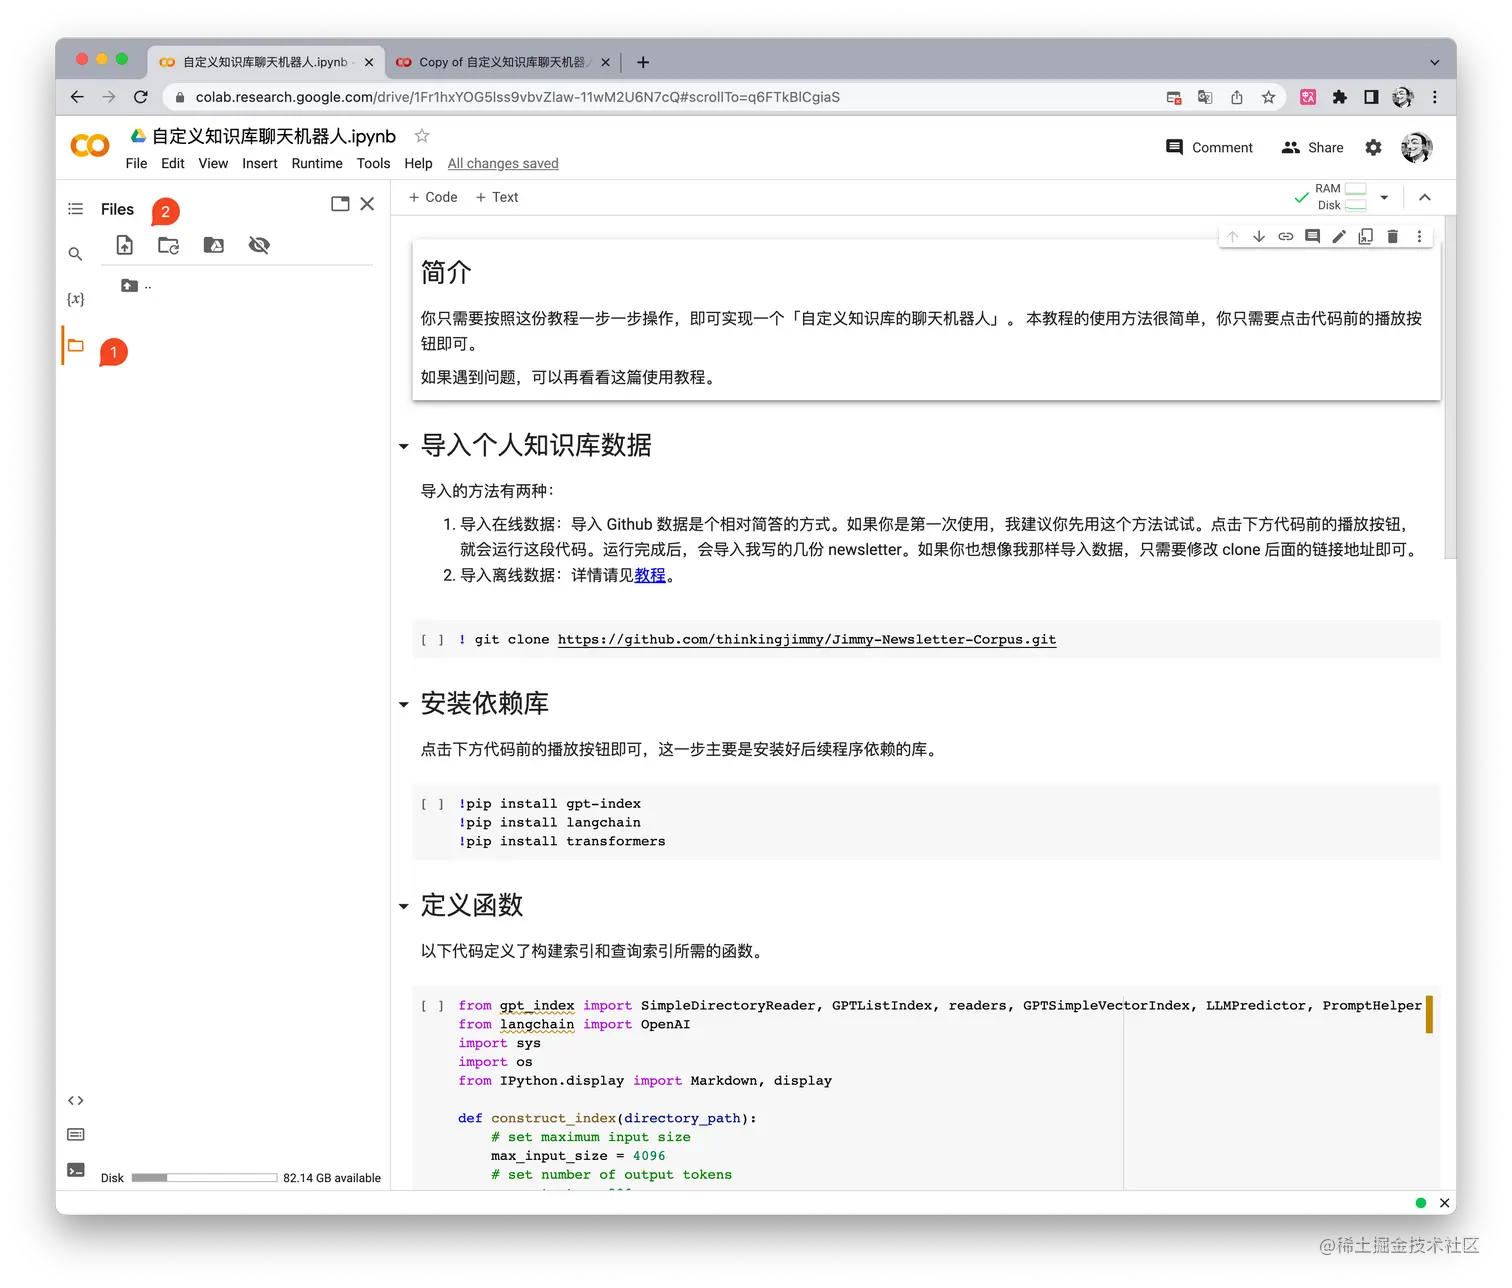Open RAM/Disk runtime dropdown arrow
This screenshot has height=1288, width=1512.
pos(1384,197)
